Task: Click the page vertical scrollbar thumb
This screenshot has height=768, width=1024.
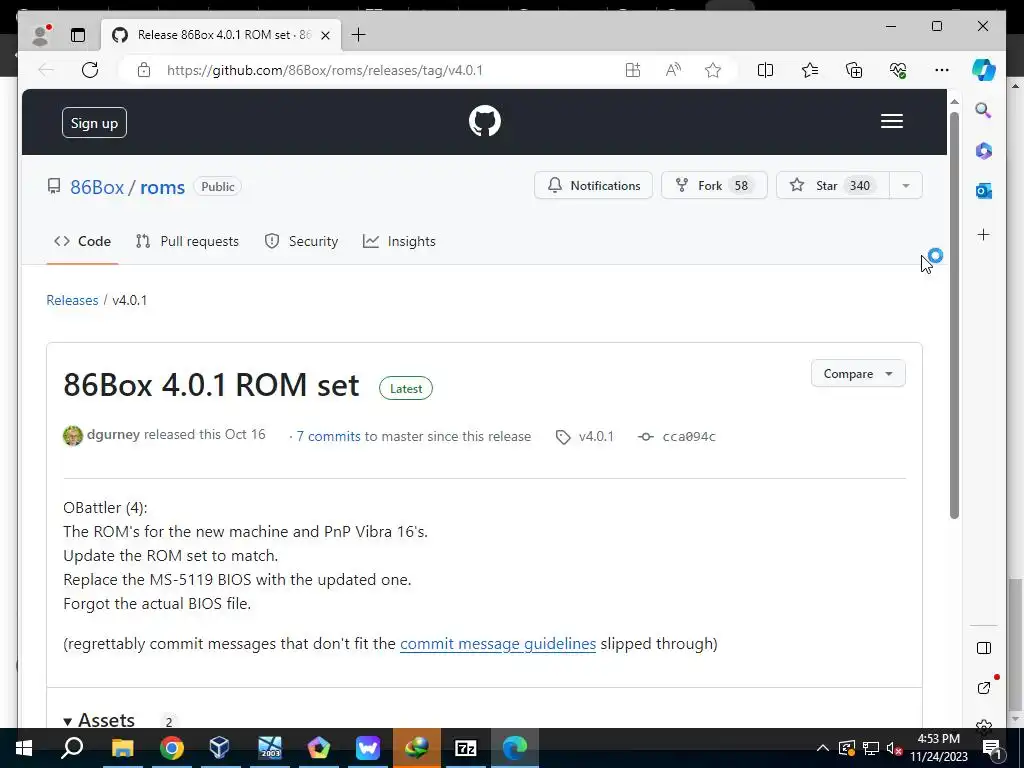Action: point(954,315)
